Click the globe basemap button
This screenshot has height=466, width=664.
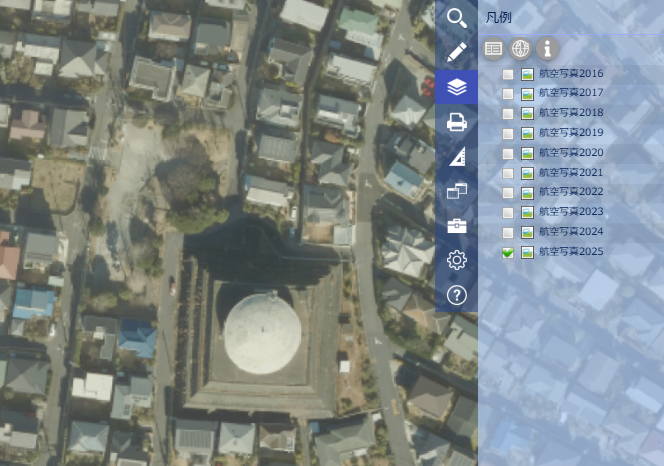point(520,49)
